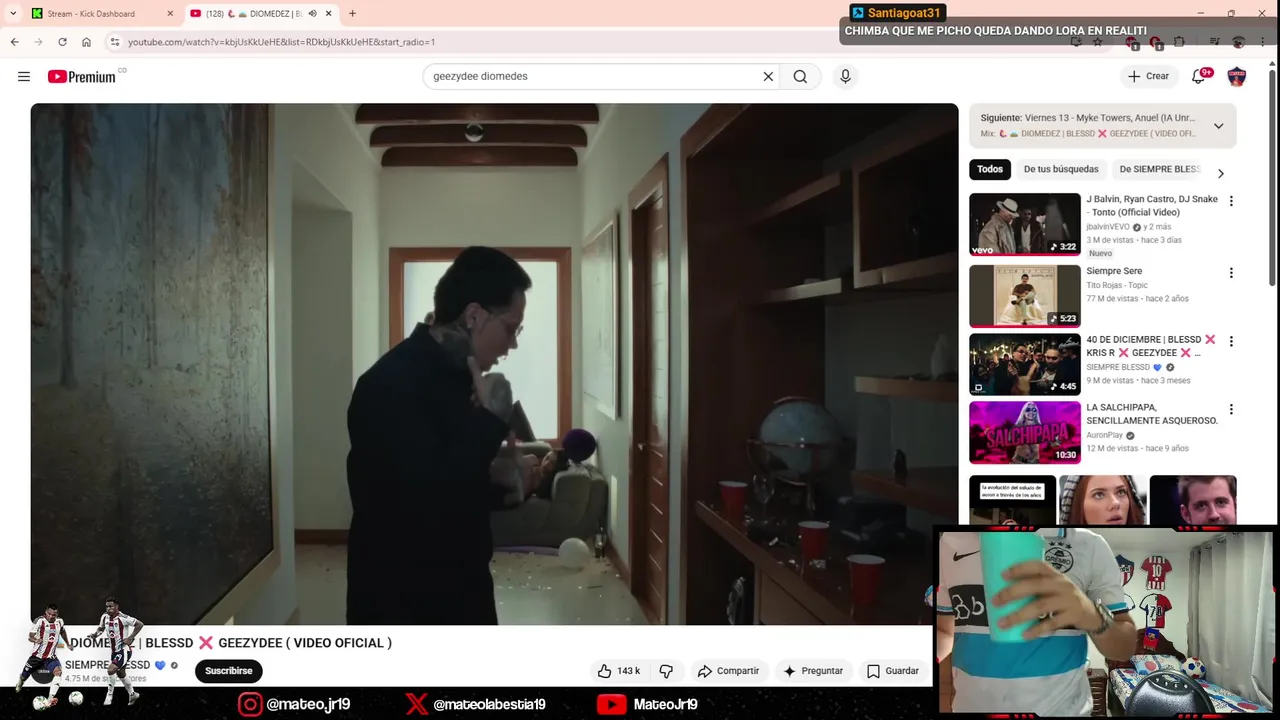Image resolution: width=1280 pixels, height=720 pixels.
Task: Open a new browser tab
Action: [352, 14]
